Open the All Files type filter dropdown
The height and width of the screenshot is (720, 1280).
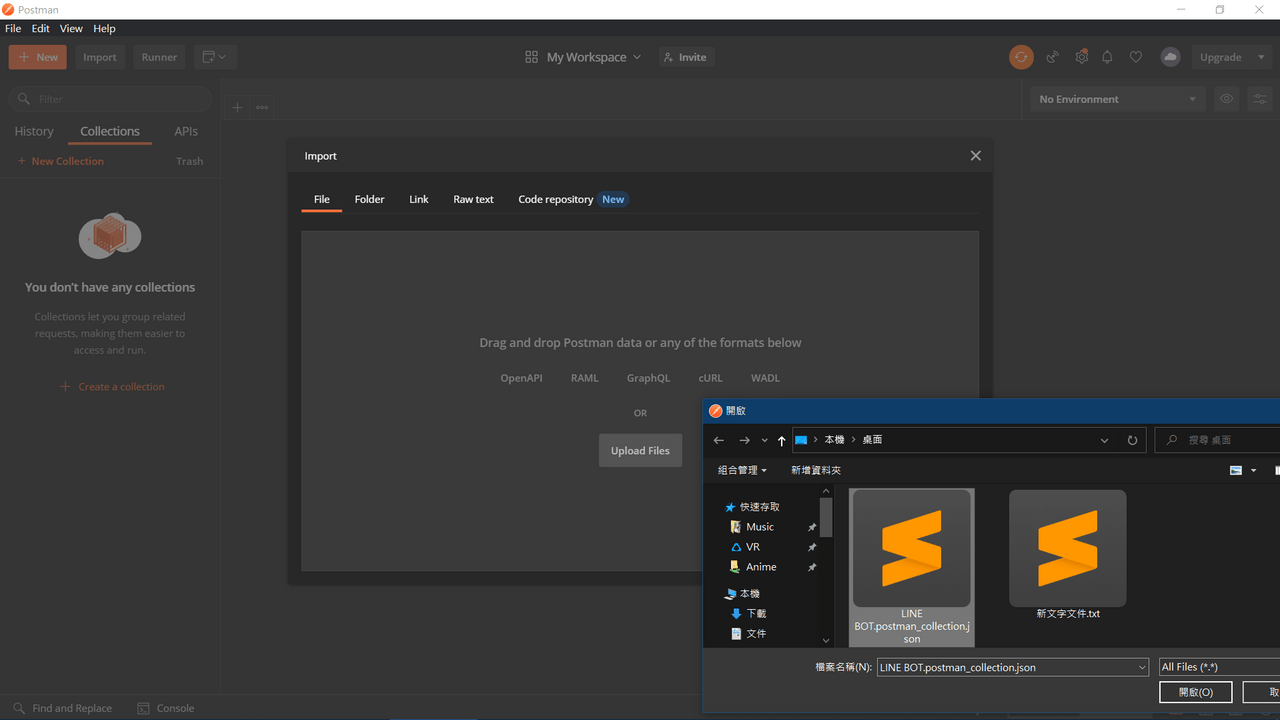pyautogui.click(x=1219, y=667)
